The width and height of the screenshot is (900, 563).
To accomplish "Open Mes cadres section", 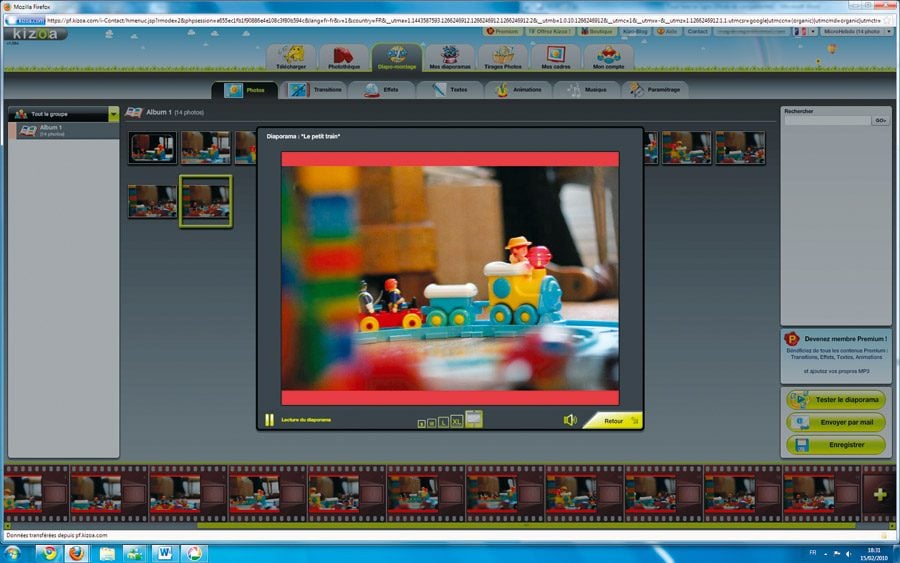I will [x=555, y=58].
